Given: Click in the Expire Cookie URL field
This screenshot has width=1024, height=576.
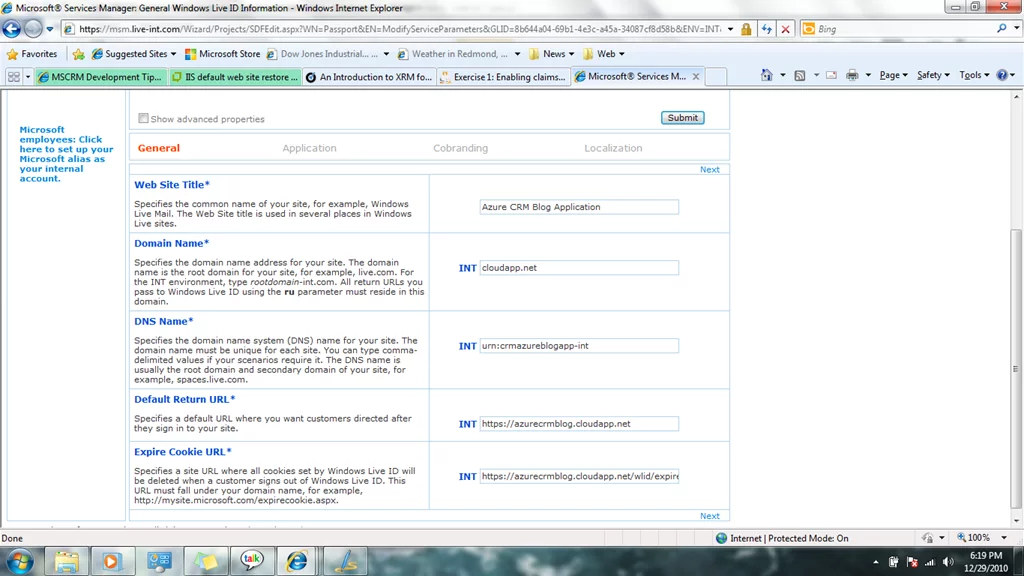Looking at the screenshot, I should point(579,476).
